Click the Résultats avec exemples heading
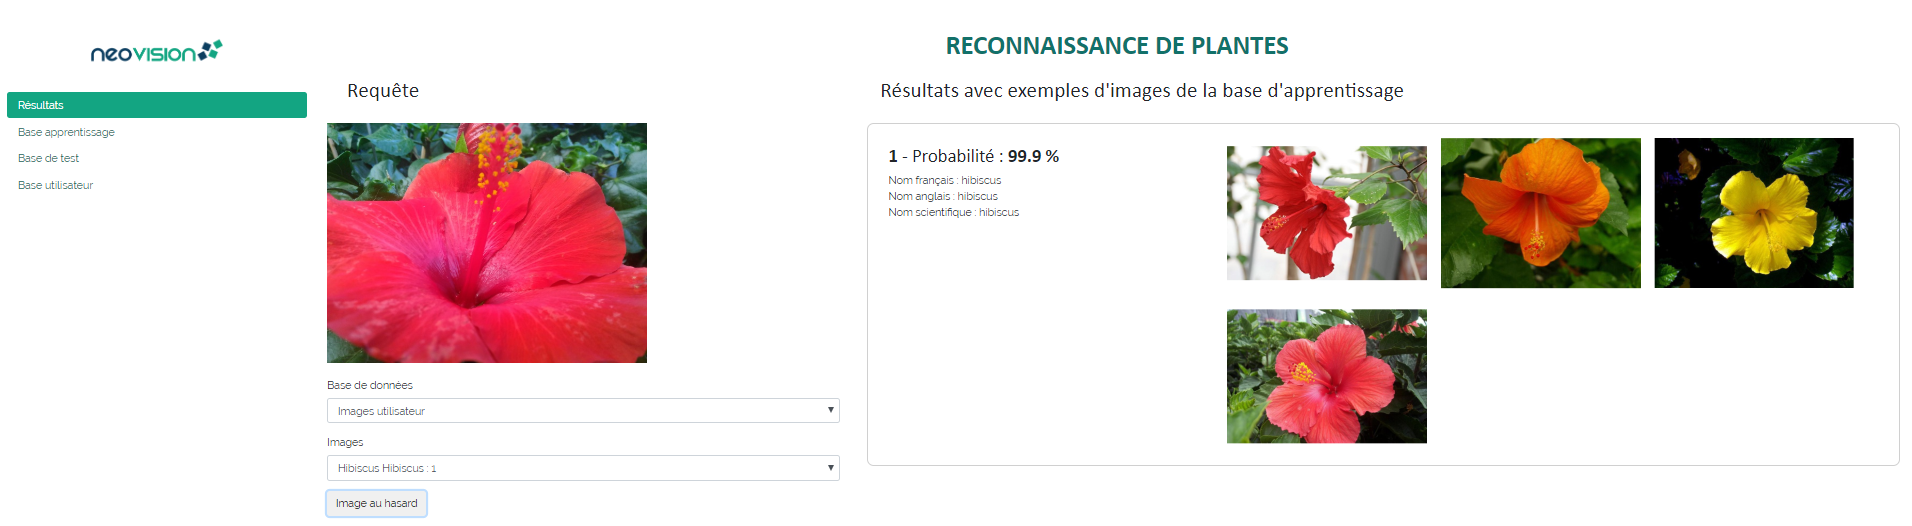The height and width of the screenshot is (526, 1912). pos(1141,91)
